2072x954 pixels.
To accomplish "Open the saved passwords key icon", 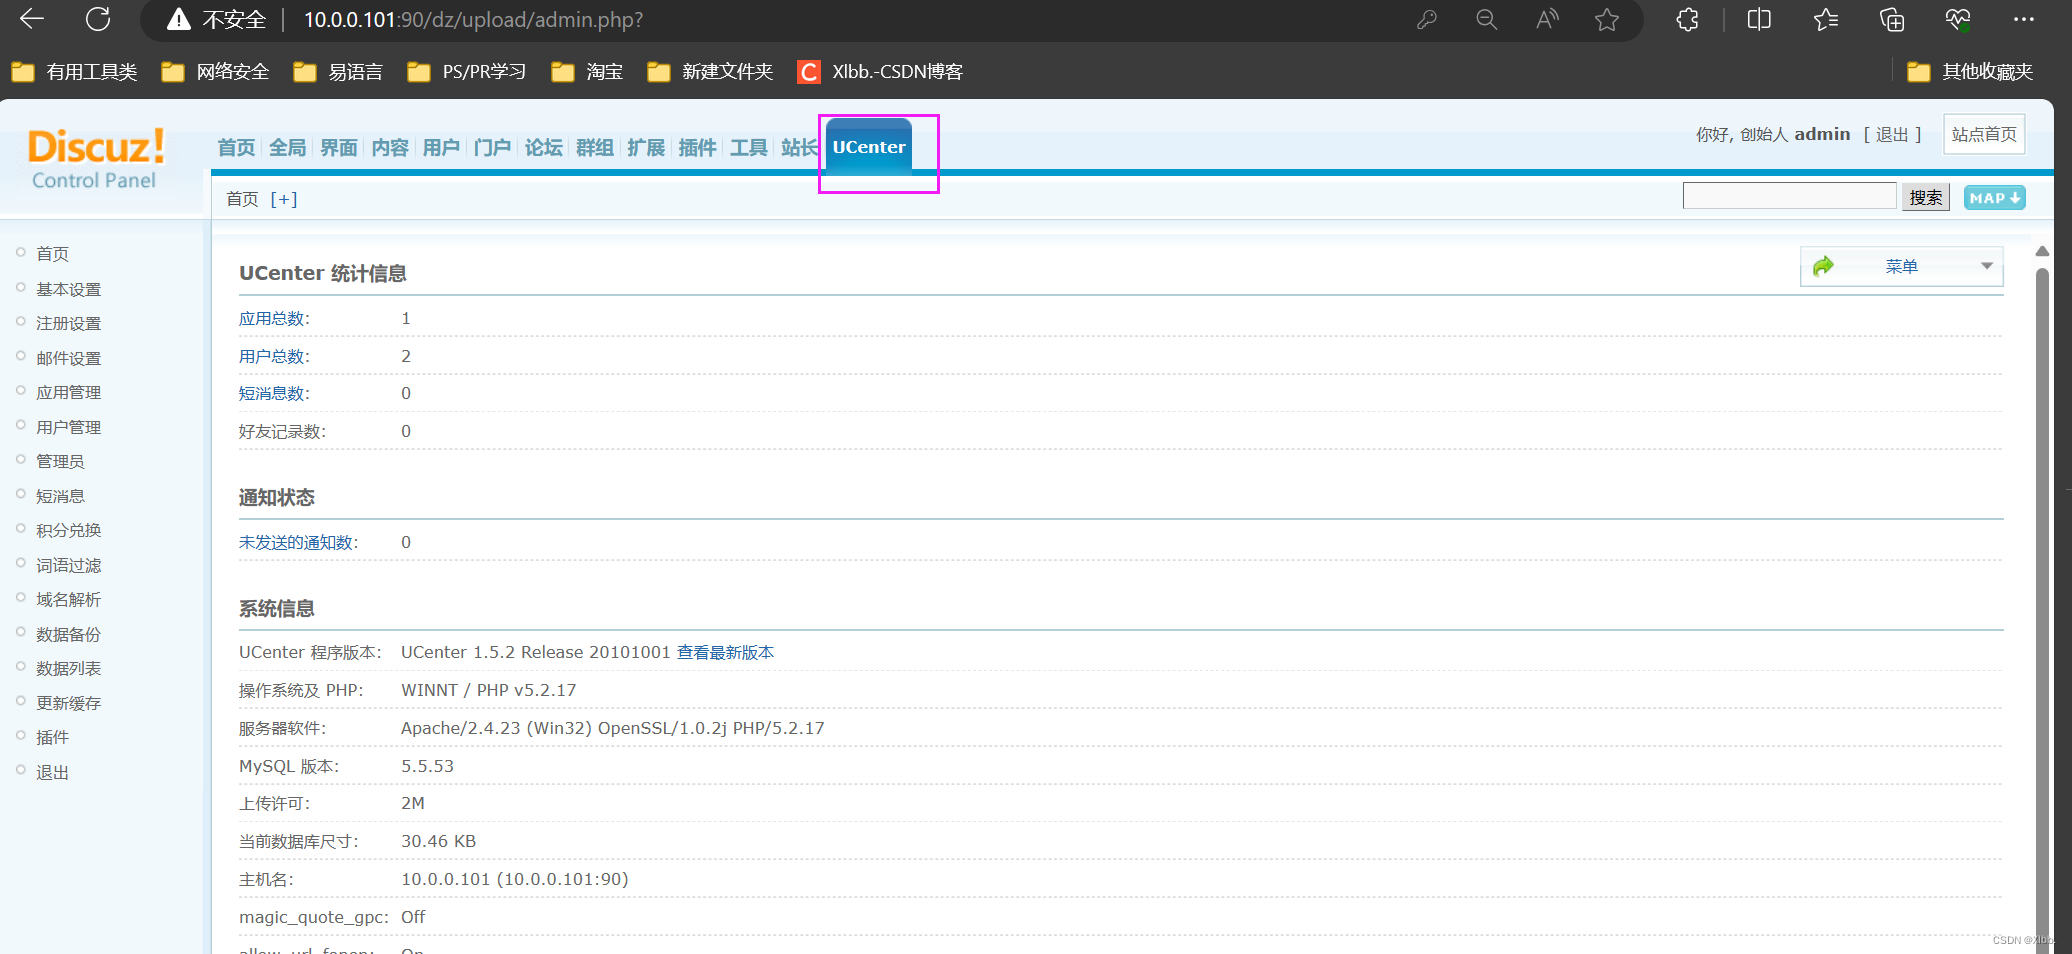I will tap(1427, 20).
